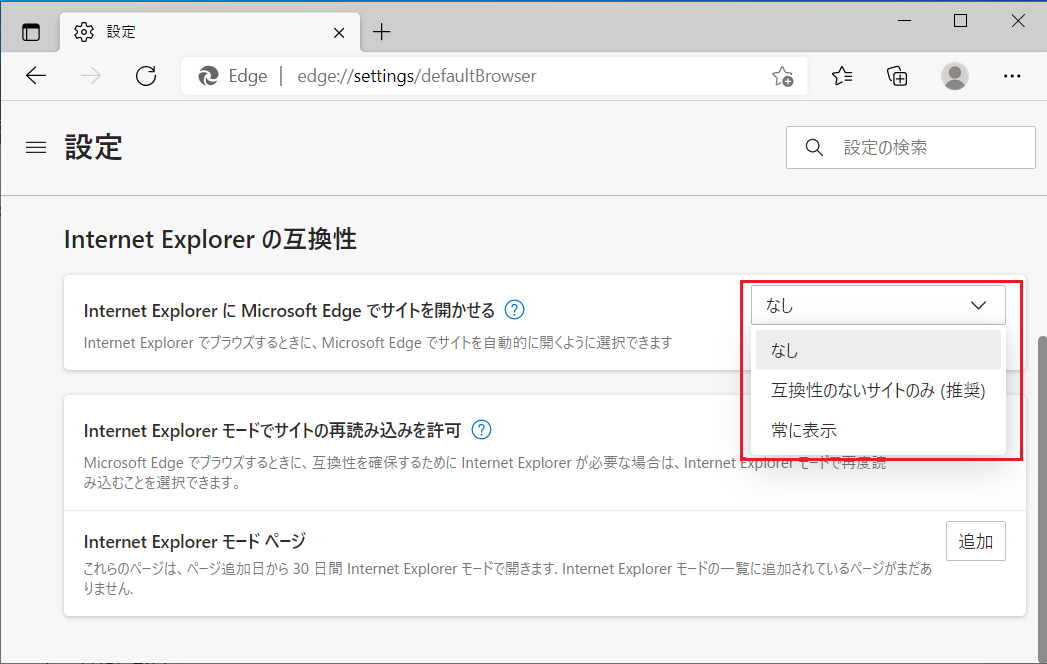Open help for Internet Explorer モードでサイトの再読み込みを許可
This screenshot has height=664, width=1047.
click(481, 430)
